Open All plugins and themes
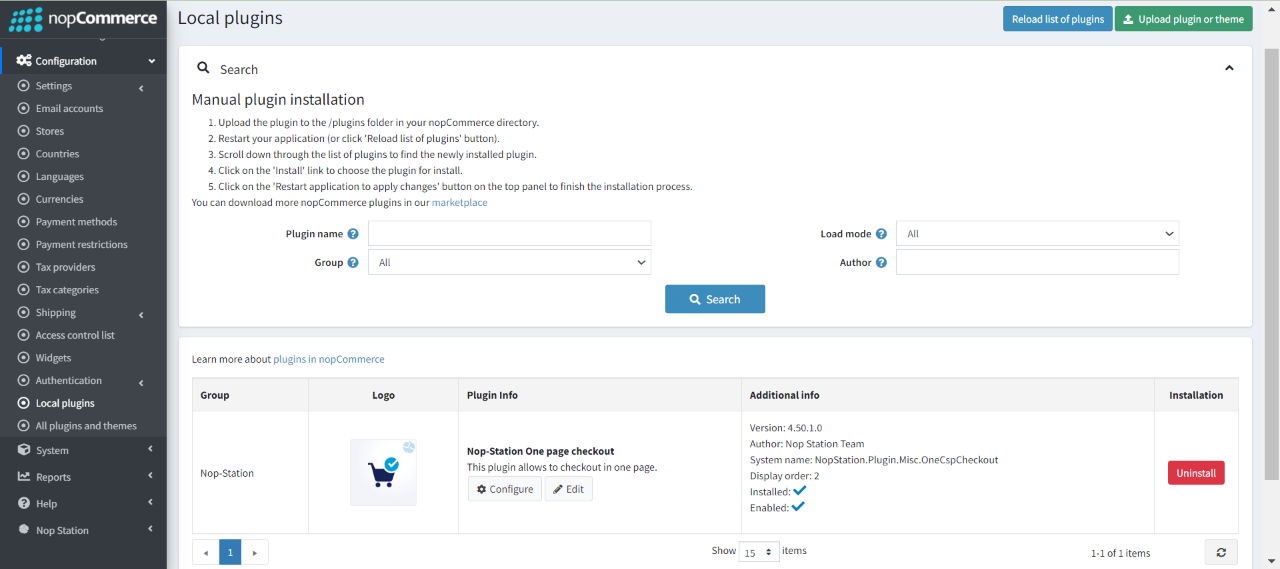Screen dimensions: 1280x569 click(86, 426)
